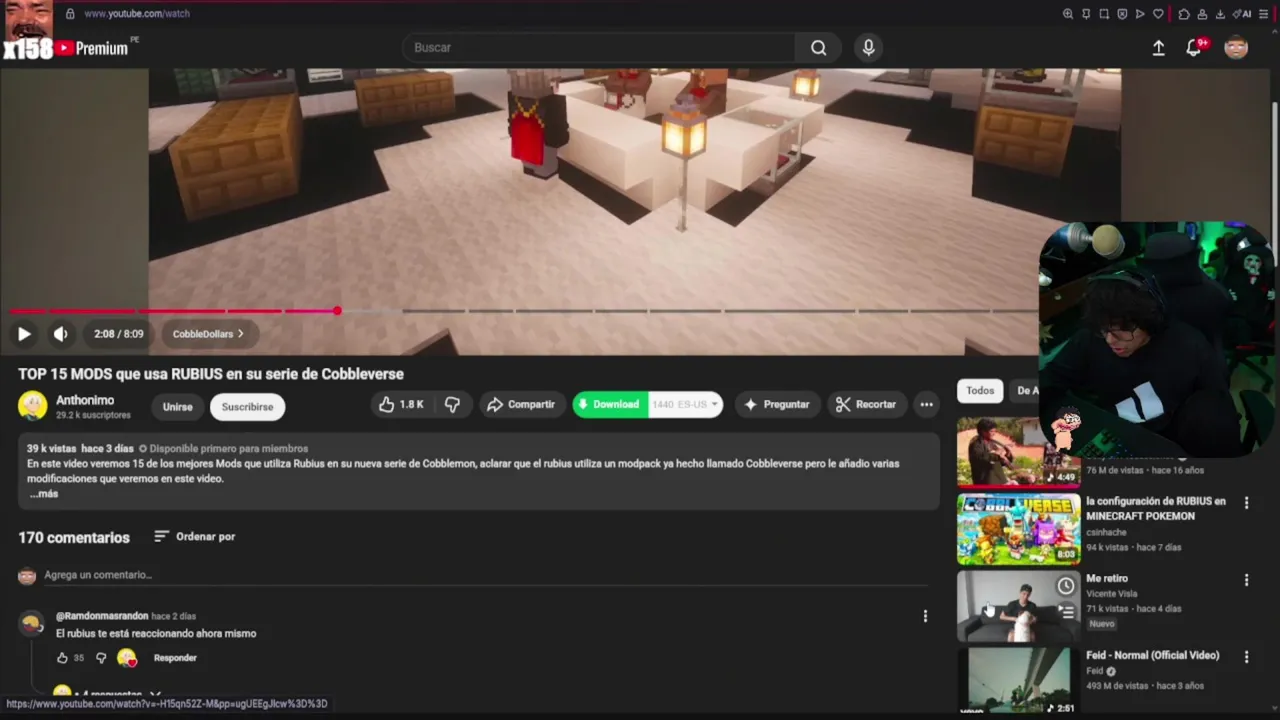Click the YouTube Premium logo

pos(92,48)
